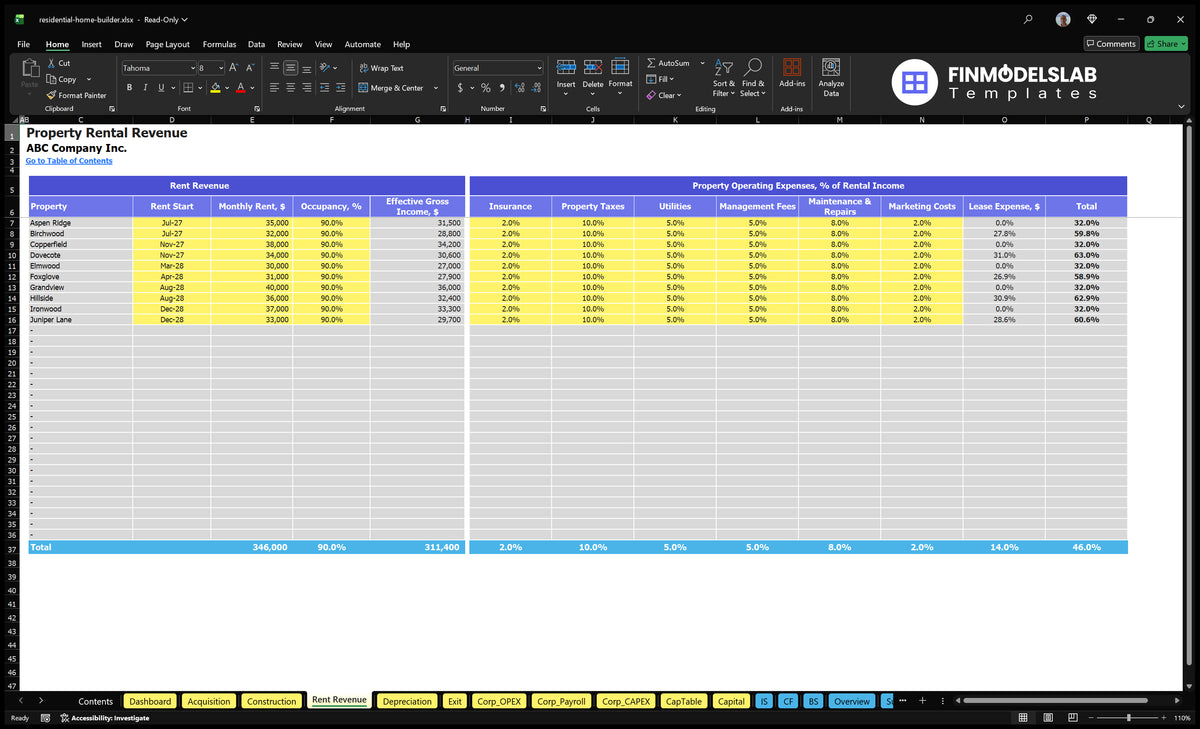
Task: Toggle Wrap Text on
Action: (x=381, y=68)
